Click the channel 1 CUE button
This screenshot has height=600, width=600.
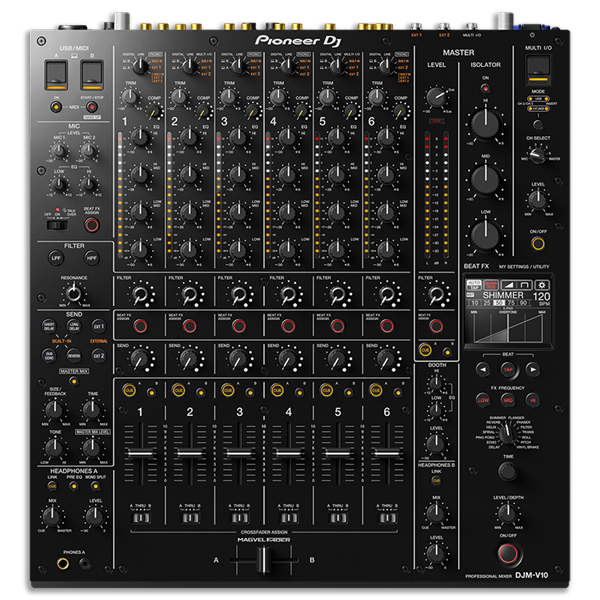pos(129,391)
